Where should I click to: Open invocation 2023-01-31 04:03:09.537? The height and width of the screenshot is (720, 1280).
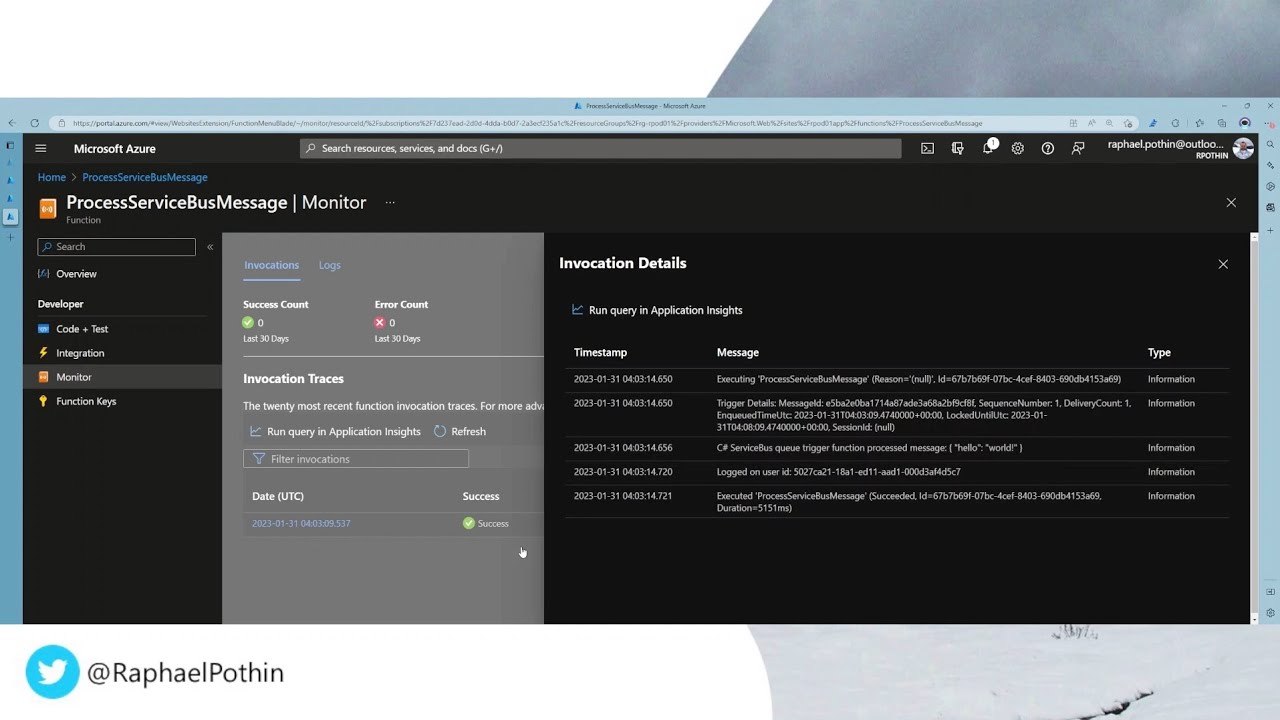301,523
